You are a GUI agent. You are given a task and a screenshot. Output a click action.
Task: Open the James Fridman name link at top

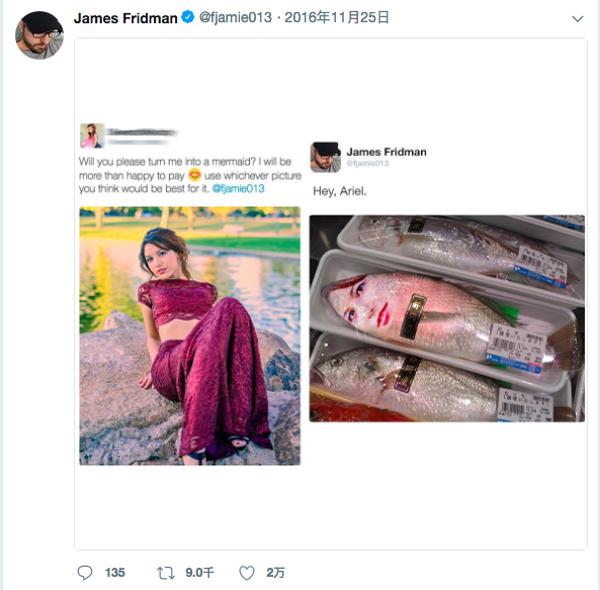125,18
